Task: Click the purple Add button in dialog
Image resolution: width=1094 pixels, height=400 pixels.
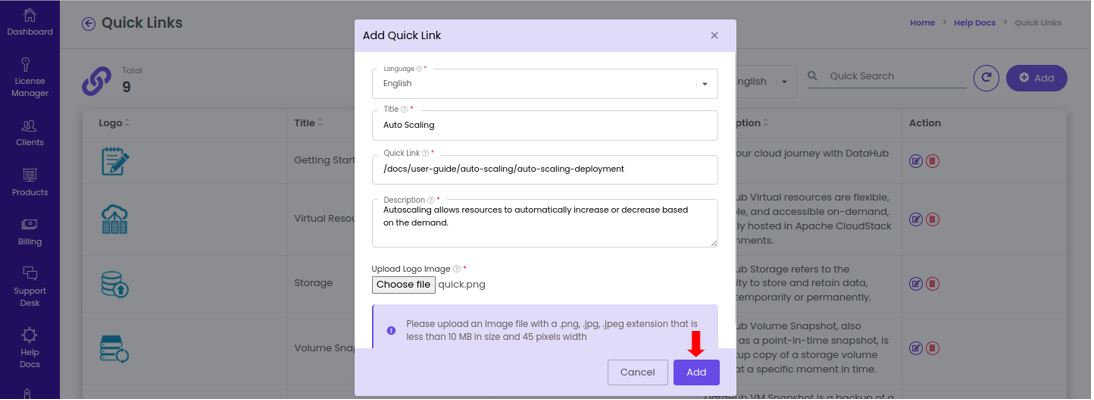Action: [696, 372]
